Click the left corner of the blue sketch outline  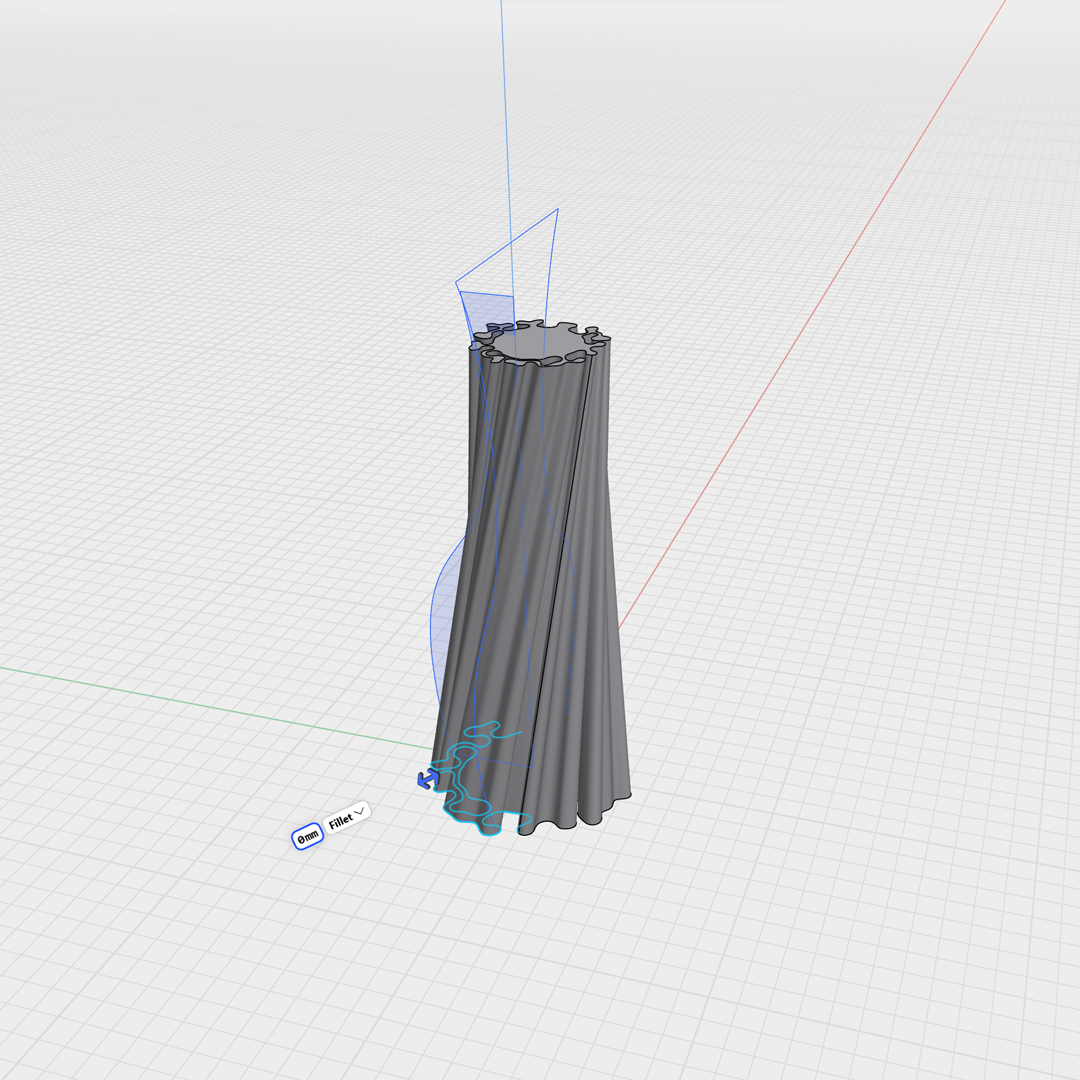[456, 284]
